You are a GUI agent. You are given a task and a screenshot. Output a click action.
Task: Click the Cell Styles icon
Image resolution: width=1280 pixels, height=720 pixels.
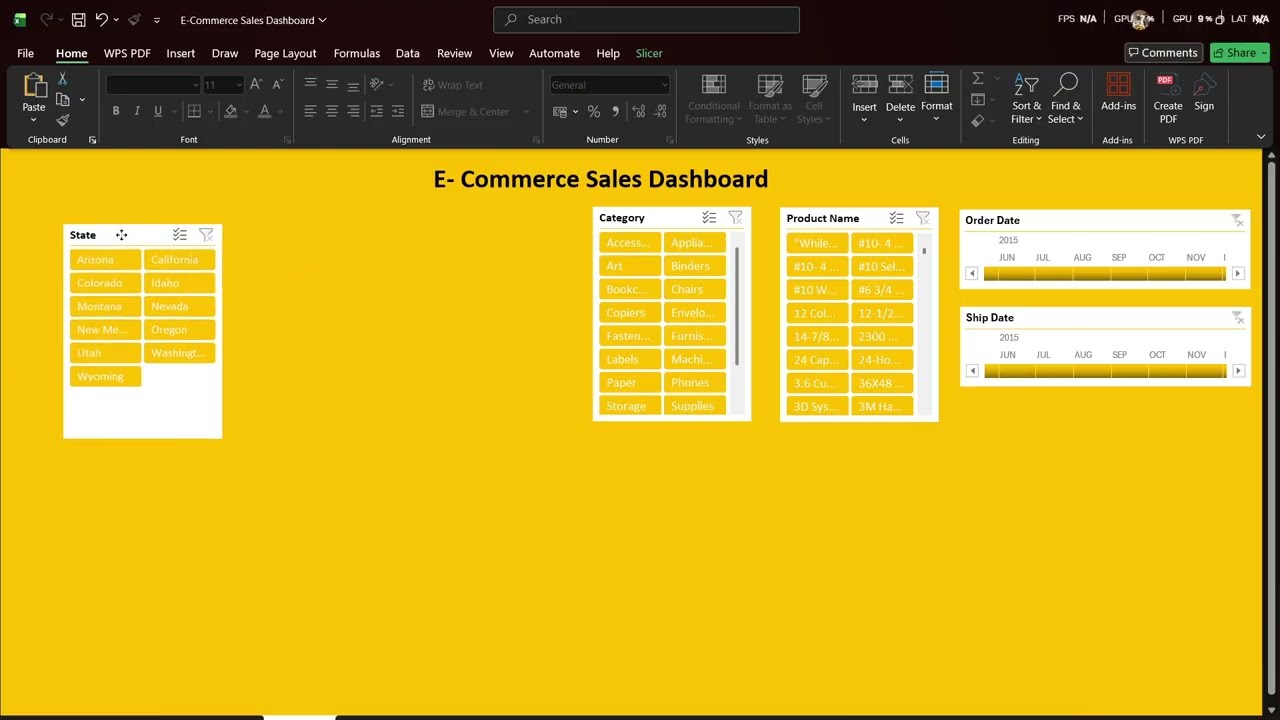coord(814,85)
